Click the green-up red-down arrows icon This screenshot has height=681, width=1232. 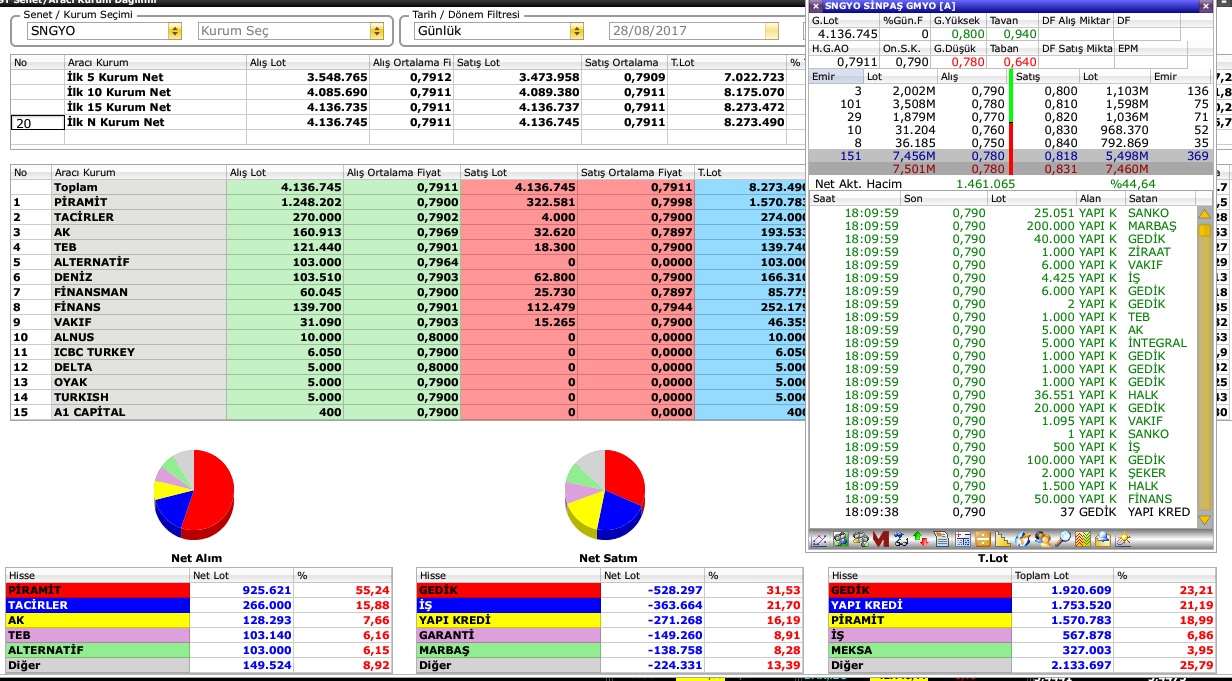pyautogui.click(x=921, y=539)
